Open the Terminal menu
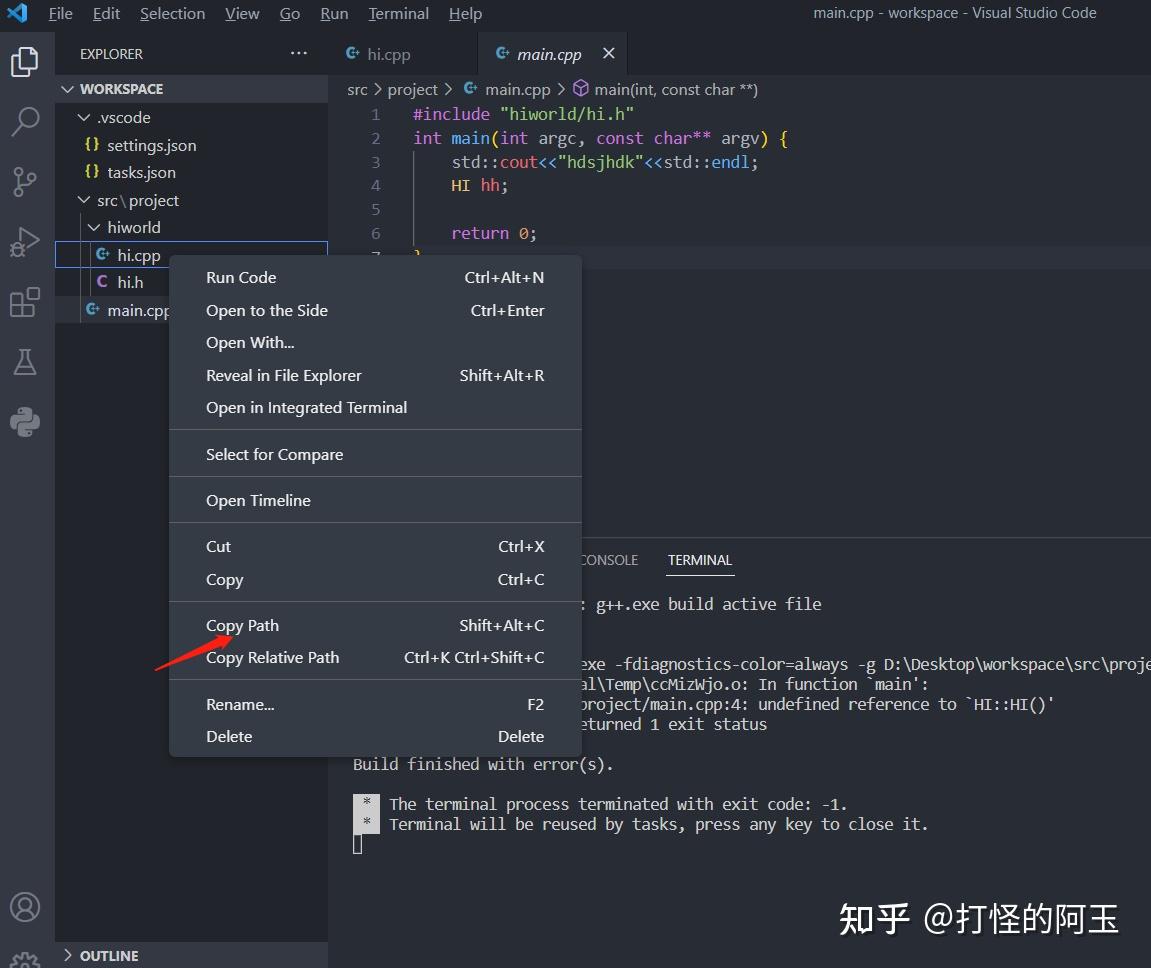This screenshot has height=968, width=1151. (x=398, y=13)
